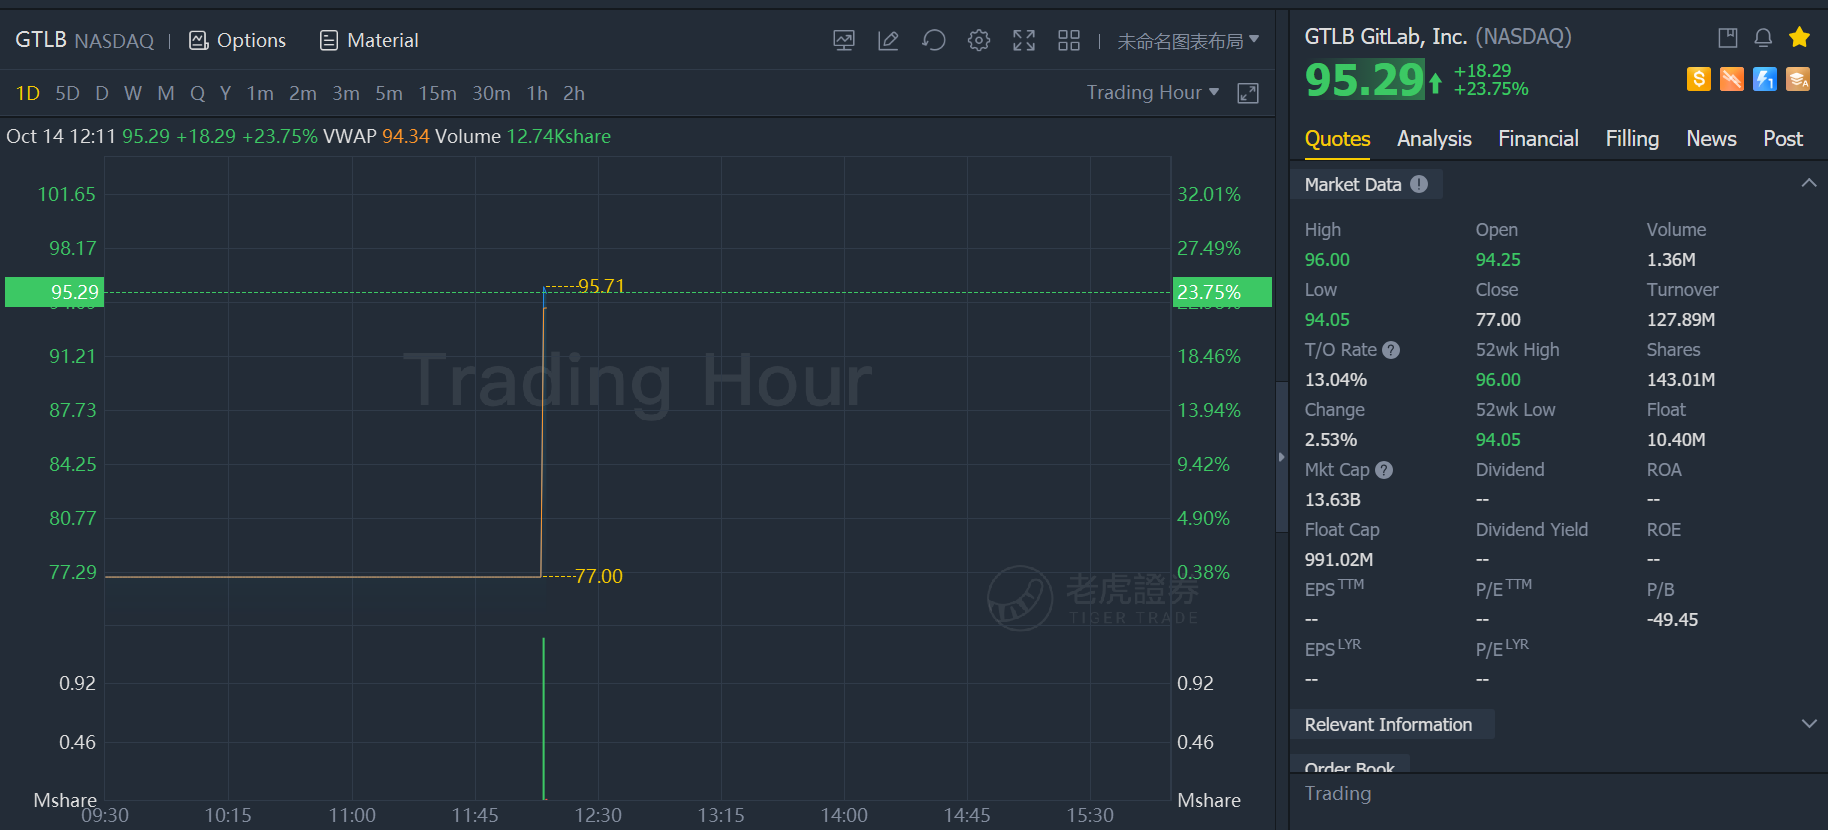Select the 15m interval

437,93
